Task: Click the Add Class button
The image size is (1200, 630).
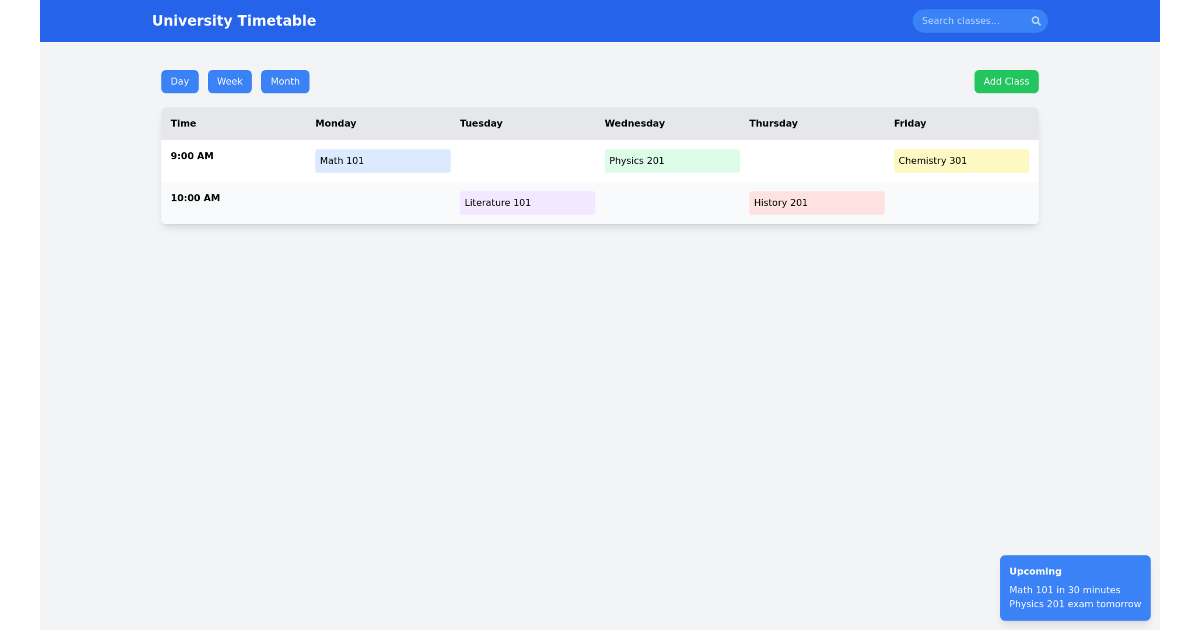Action: coord(1006,81)
